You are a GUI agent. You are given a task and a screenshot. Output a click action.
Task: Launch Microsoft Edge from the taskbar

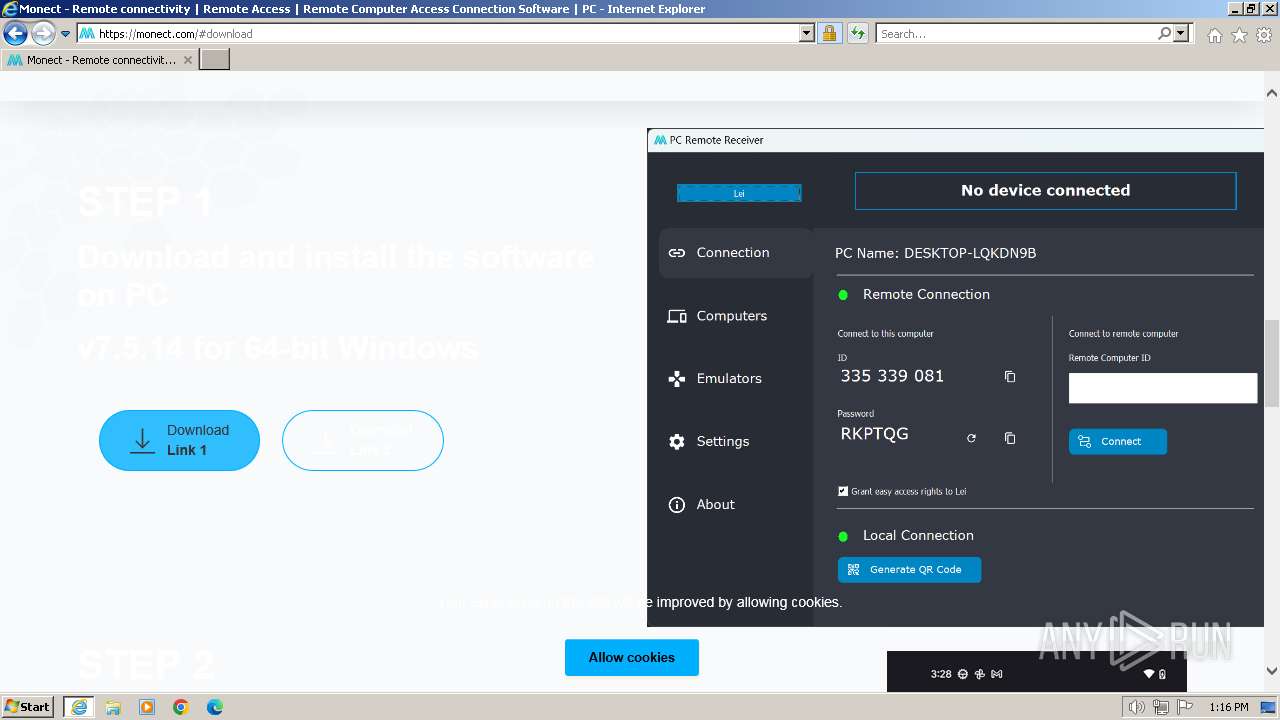tap(215, 707)
